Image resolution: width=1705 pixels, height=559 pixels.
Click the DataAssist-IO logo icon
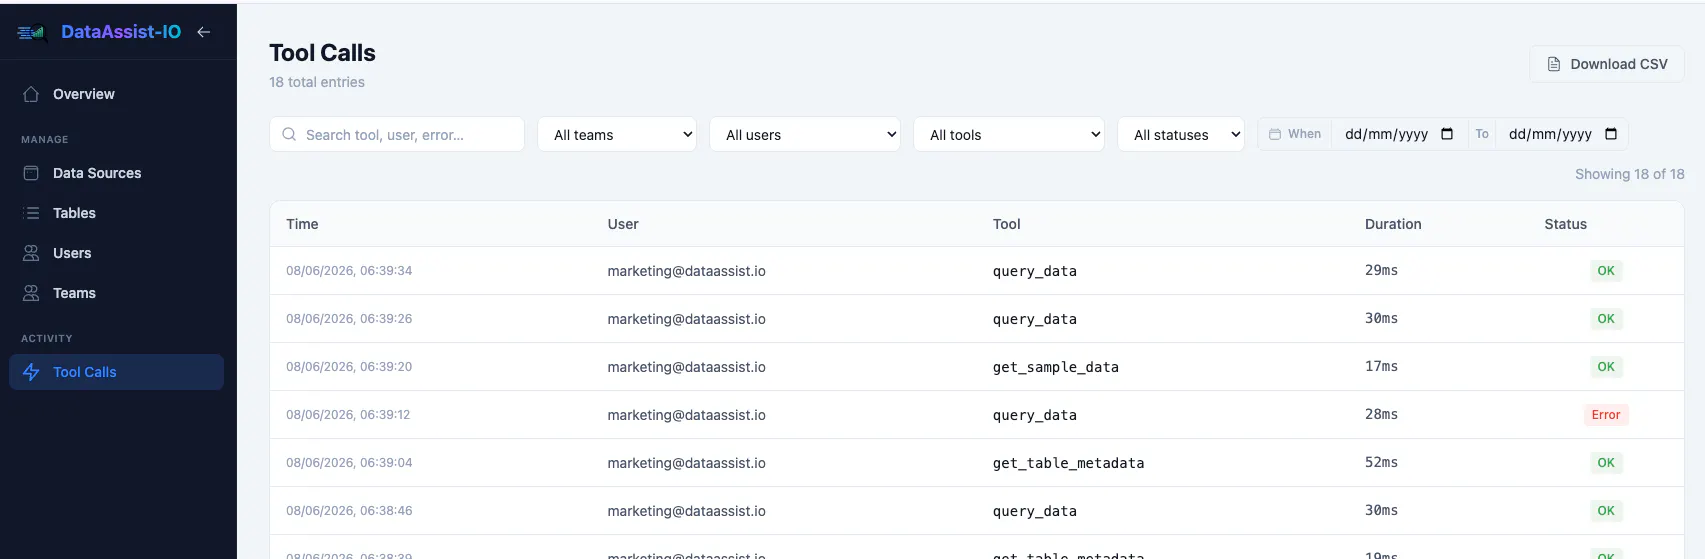pyautogui.click(x=32, y=32)
